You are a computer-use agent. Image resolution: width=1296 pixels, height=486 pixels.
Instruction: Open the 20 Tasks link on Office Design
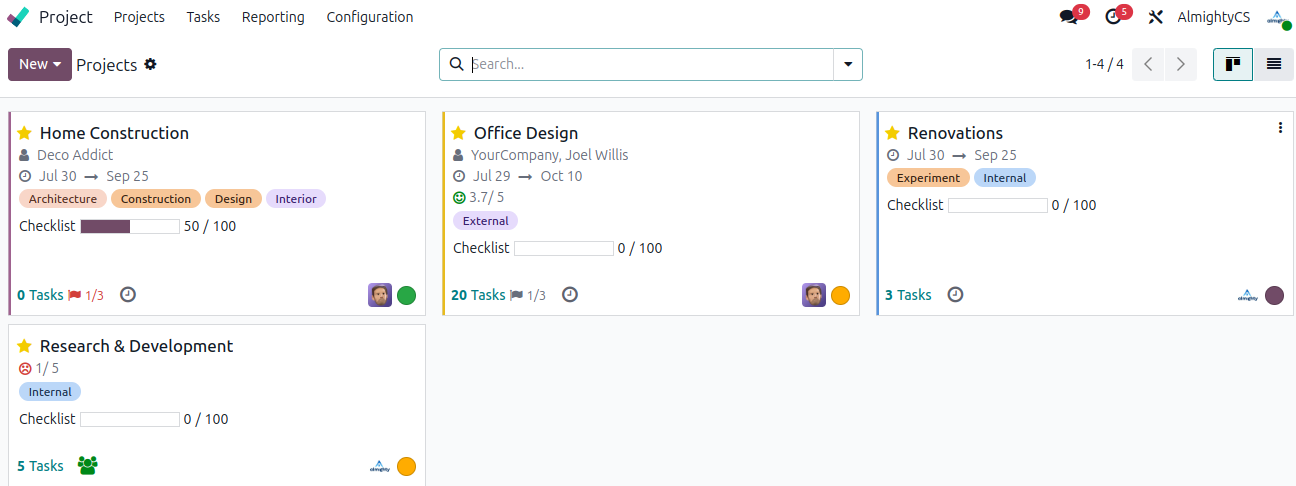tap(478, 295)
